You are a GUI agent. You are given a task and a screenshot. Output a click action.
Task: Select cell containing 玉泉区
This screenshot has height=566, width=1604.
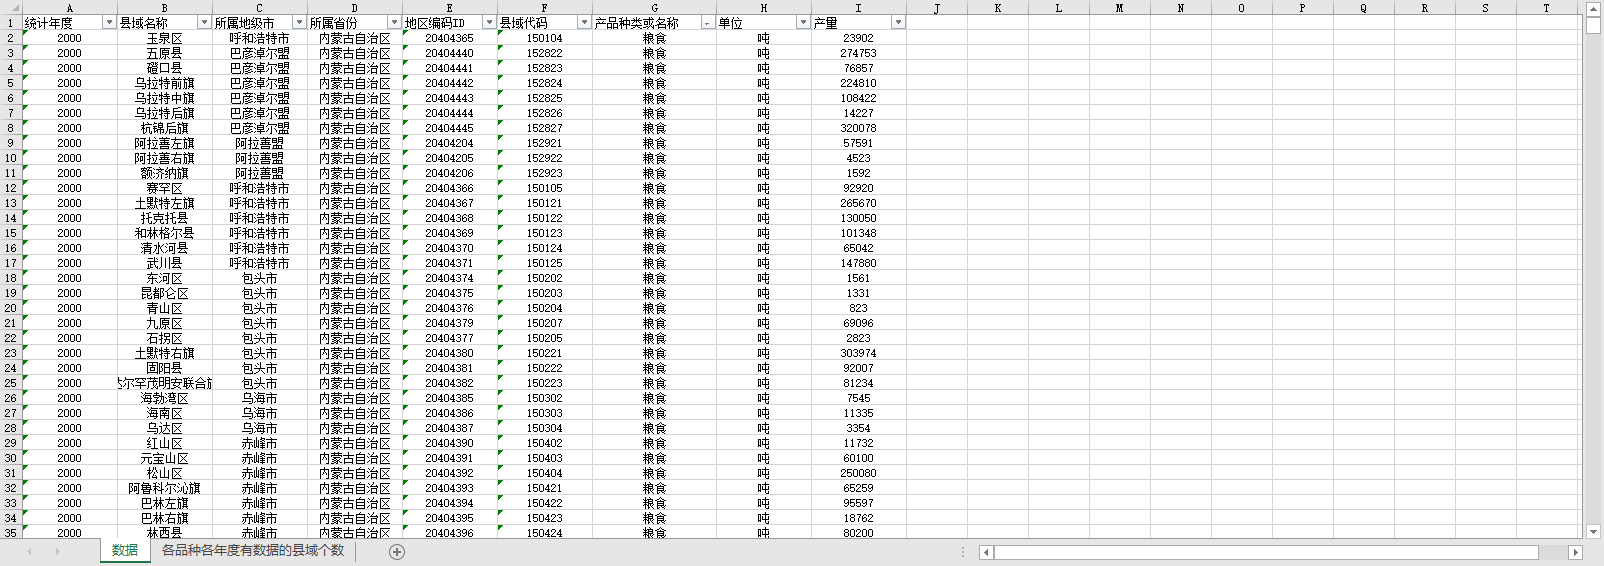pyautogui.click(x=164, y=38)
